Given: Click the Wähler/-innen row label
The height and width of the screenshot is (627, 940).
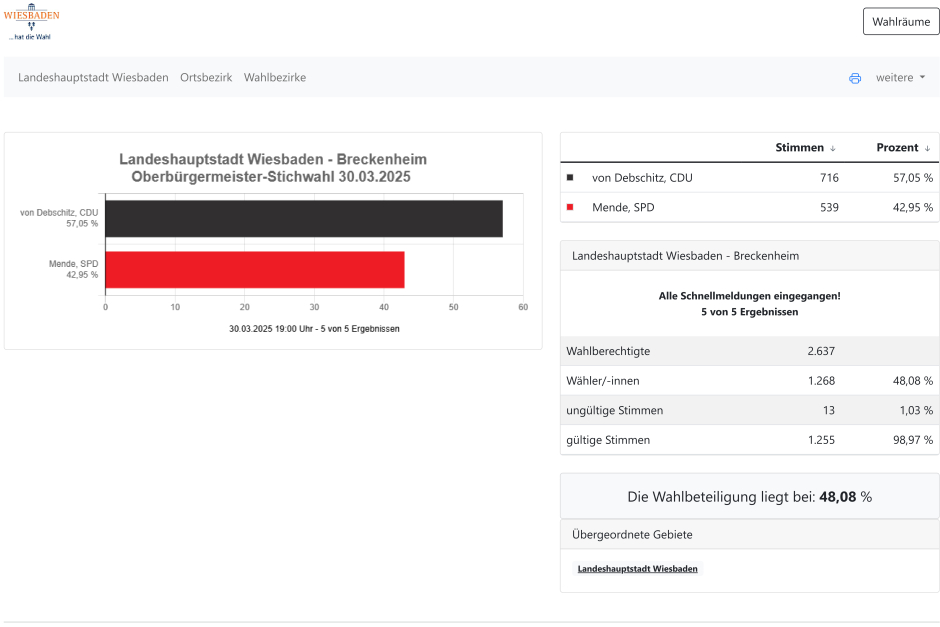Looking at the screenshot, I should tap(602, 381).
